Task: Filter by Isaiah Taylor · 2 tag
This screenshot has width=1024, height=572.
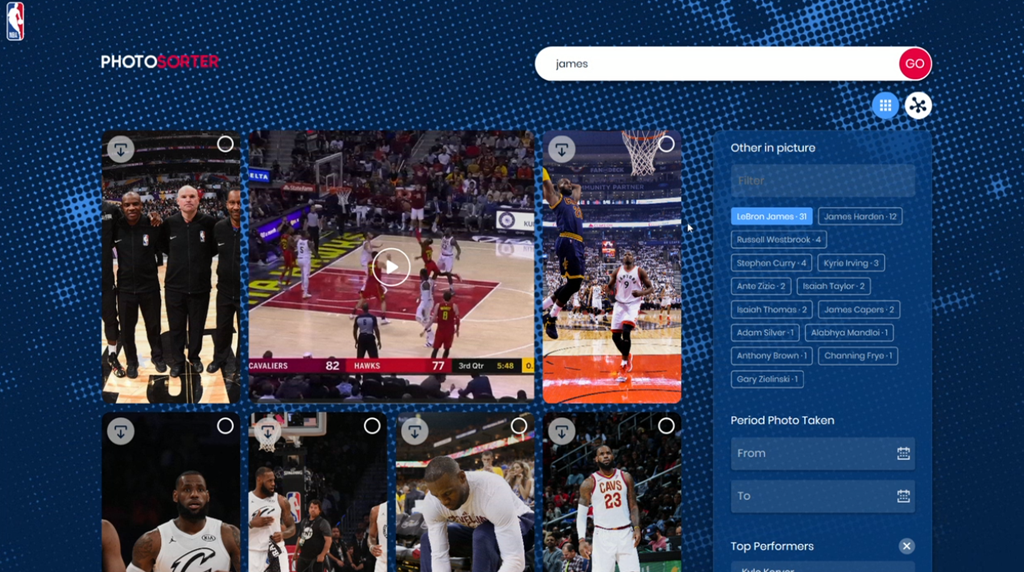Action: (x=833, y=286)
